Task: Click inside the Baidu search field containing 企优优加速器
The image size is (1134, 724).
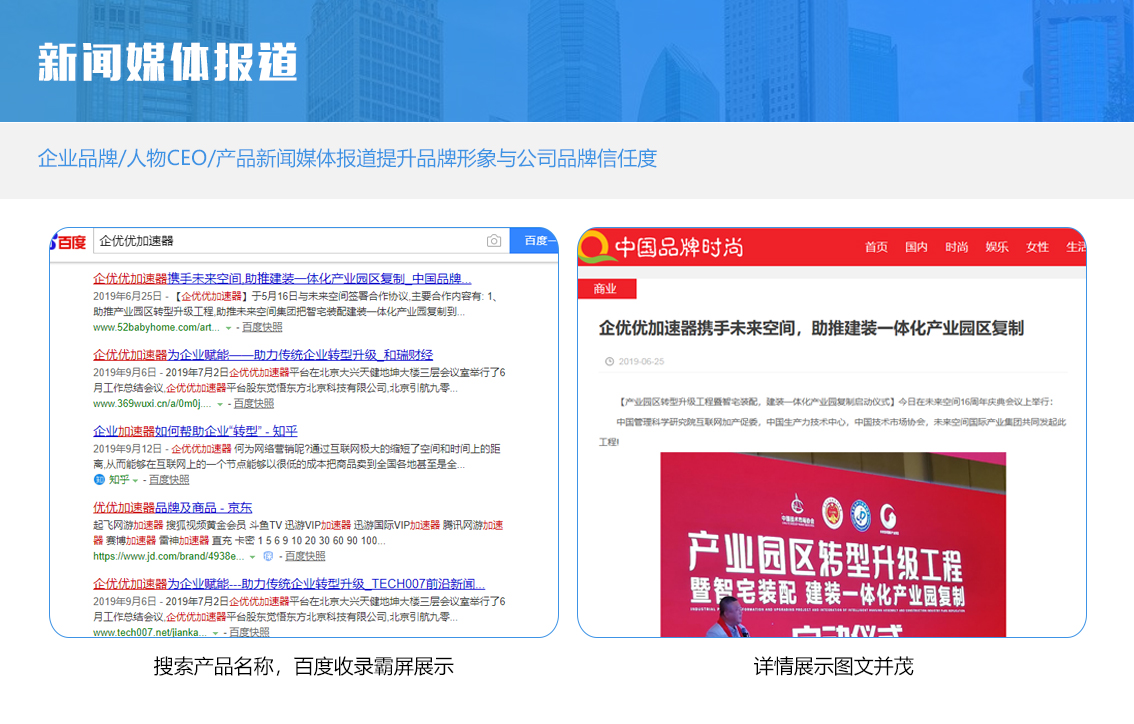Action: point(301,241)
